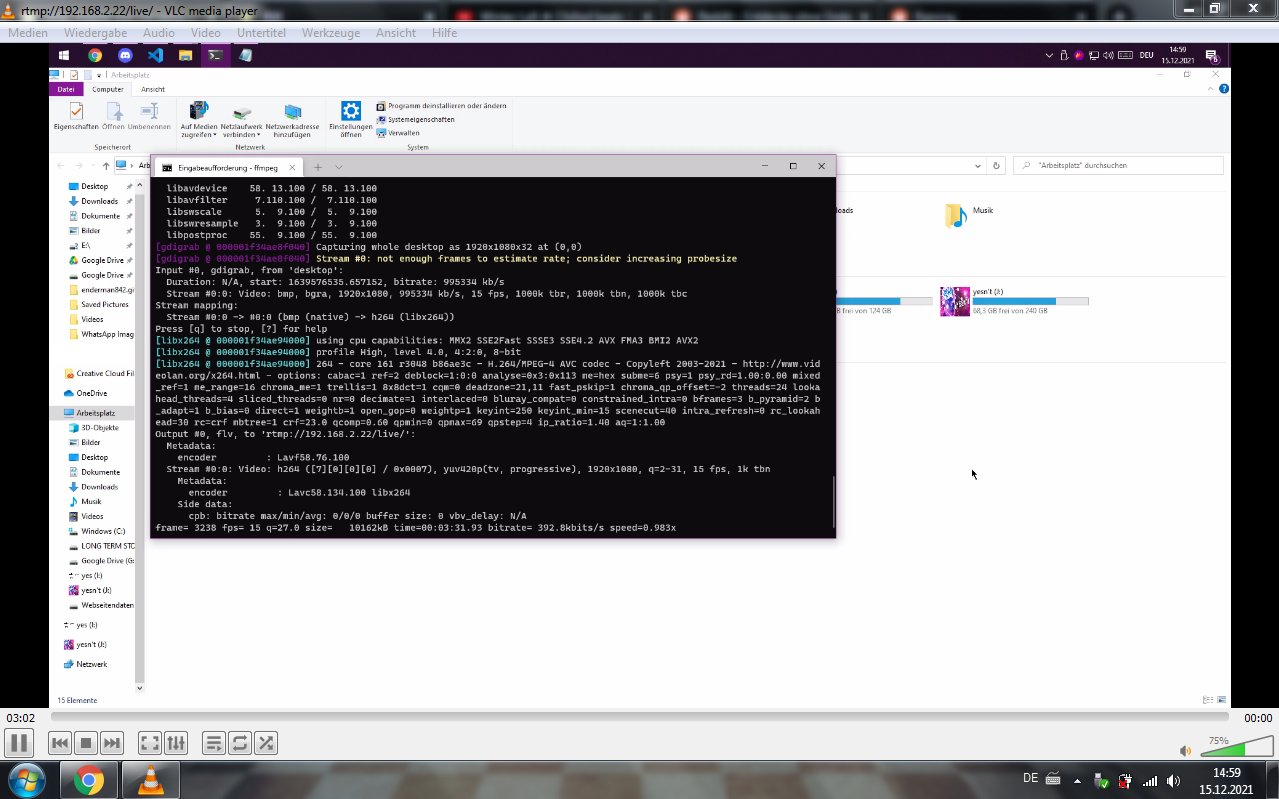This screenshot has height=799, width=1279.
Task: Click VLC title bar cone icon
Action: (x=9, y=11)
